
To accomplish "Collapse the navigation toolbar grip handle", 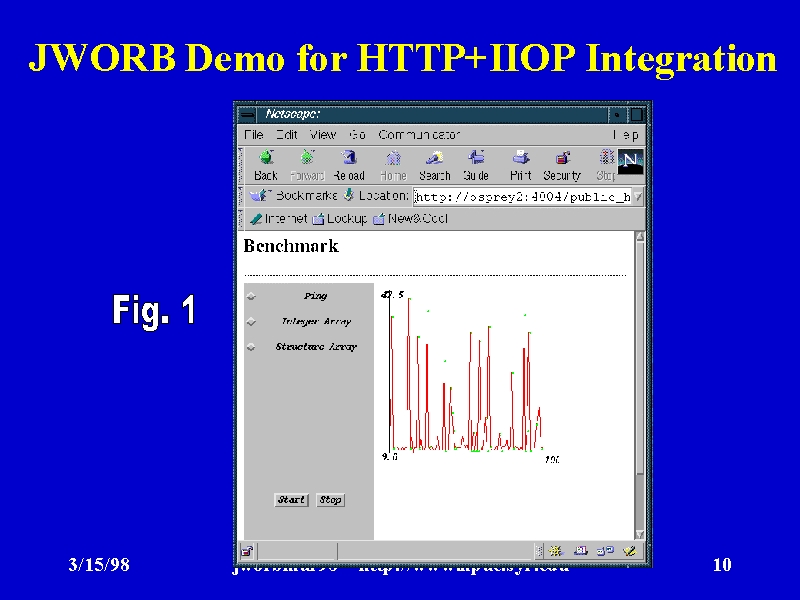I will (241, 165).
